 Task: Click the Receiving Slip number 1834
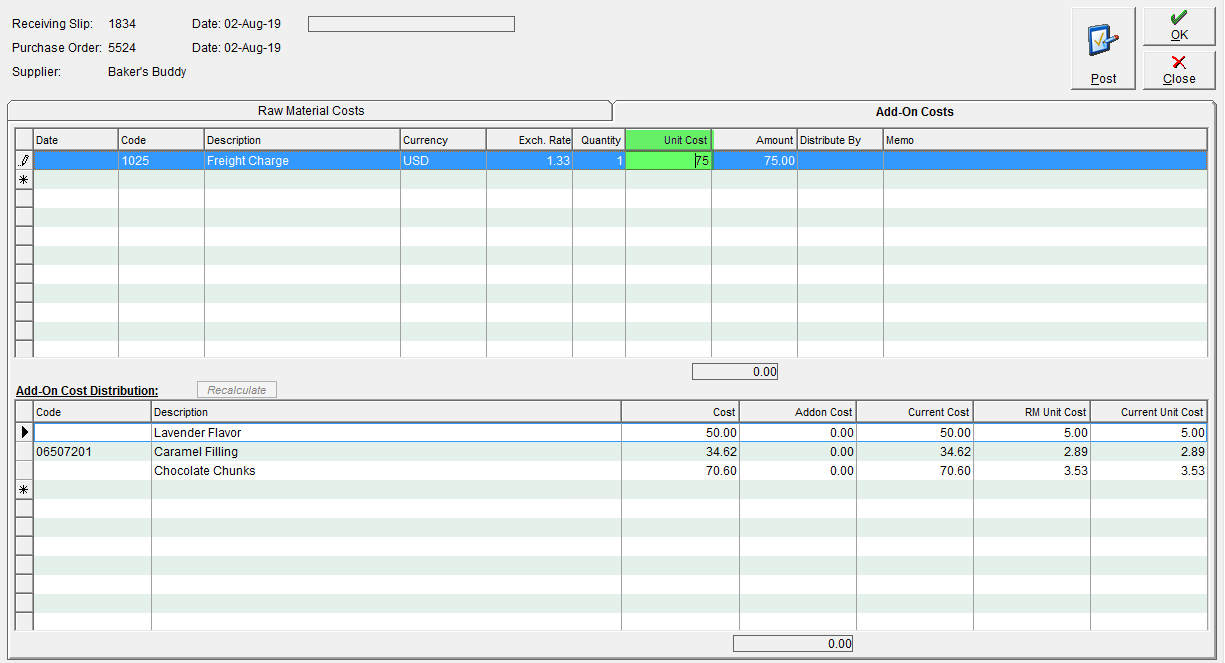[122, 24]
